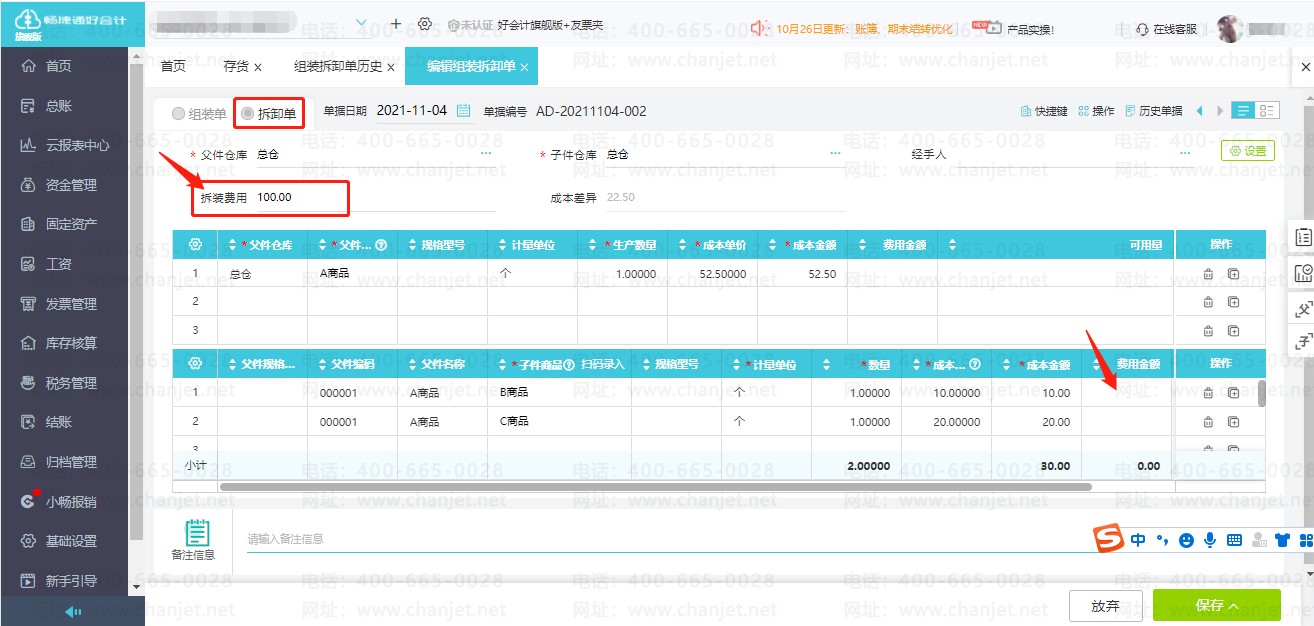
Task: Click plus icon to add new account
Action: pos(396,24)
